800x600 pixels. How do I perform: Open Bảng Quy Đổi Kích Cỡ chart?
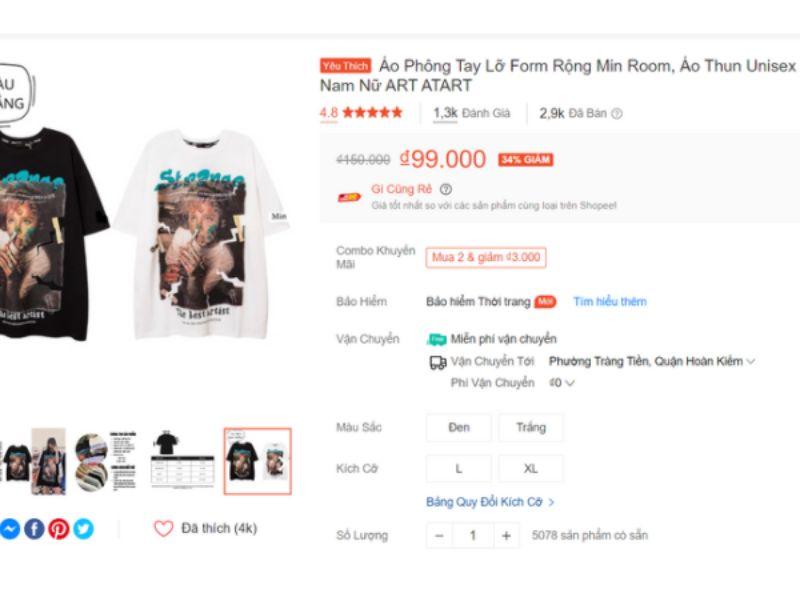490,502
